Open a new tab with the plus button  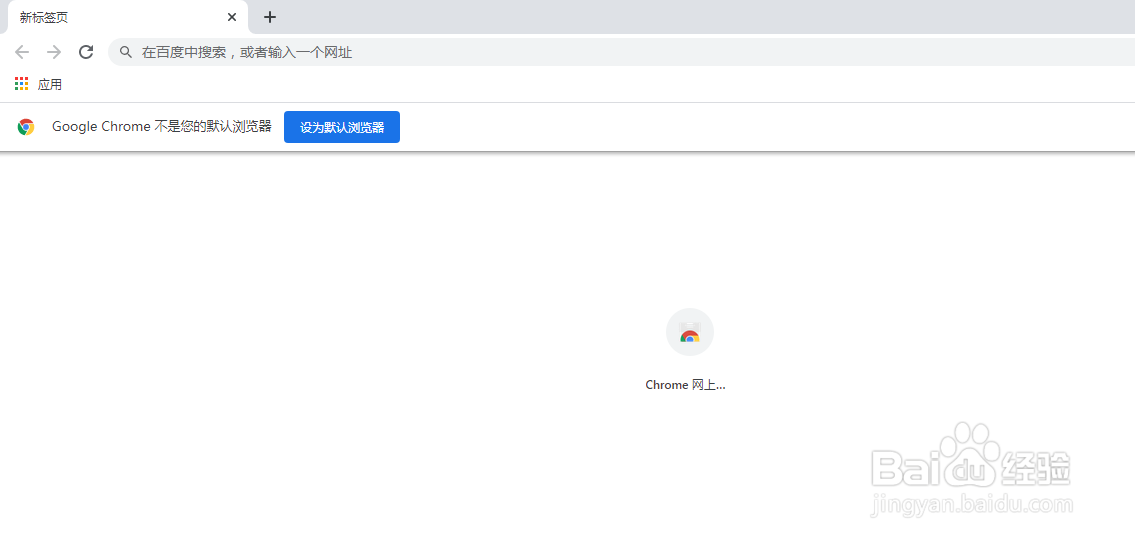click(270, 17)
